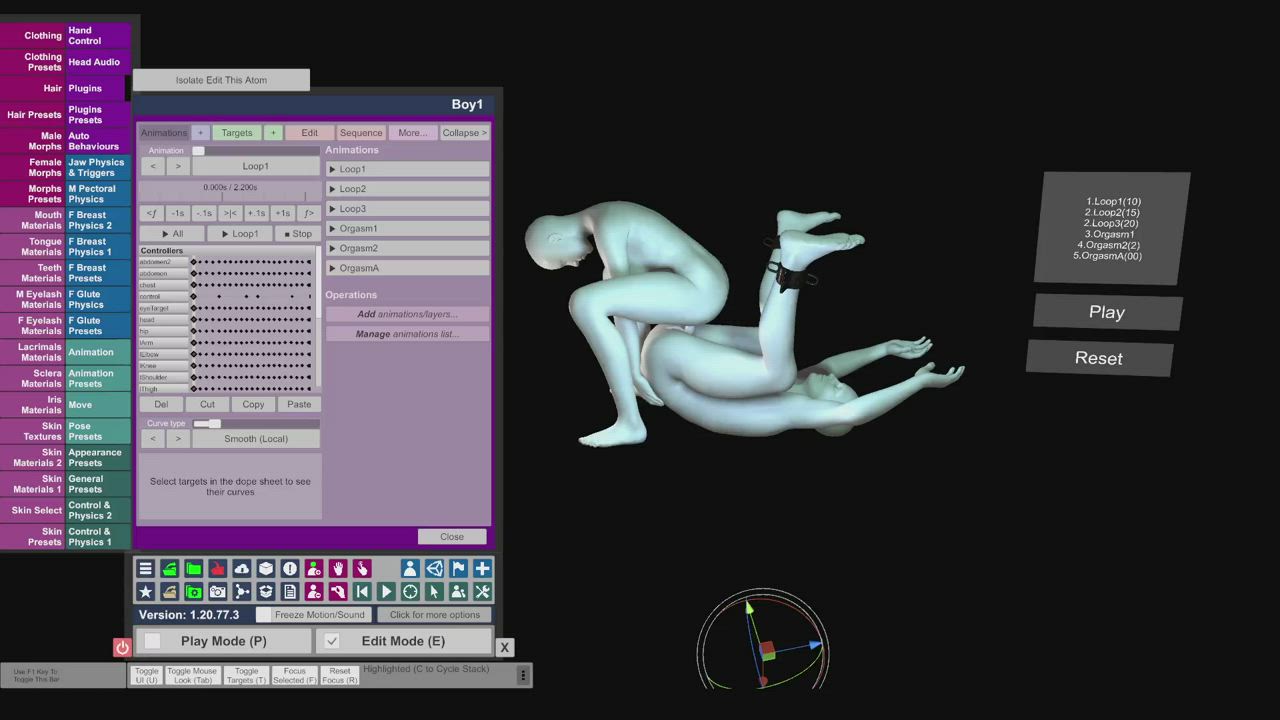
Task: Expand the Loop3 animation entry
Action: [407, 209]
